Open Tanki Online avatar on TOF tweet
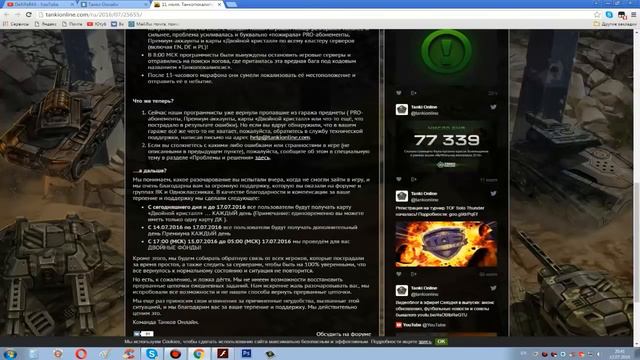This screenshot has width=640, height=360. point(402,196)
